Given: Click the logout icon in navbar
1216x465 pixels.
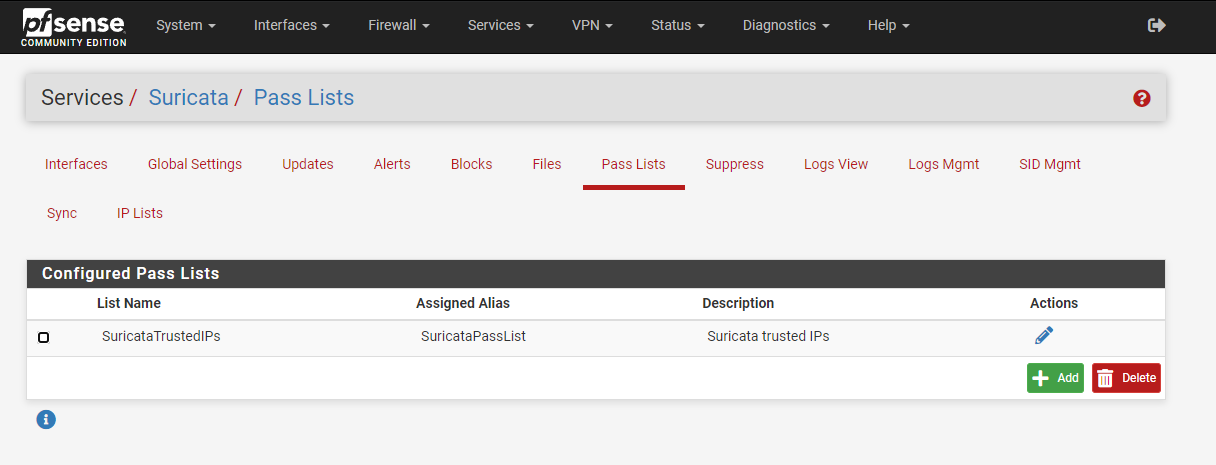Looking at the screenshot, I should point(1157,26).
